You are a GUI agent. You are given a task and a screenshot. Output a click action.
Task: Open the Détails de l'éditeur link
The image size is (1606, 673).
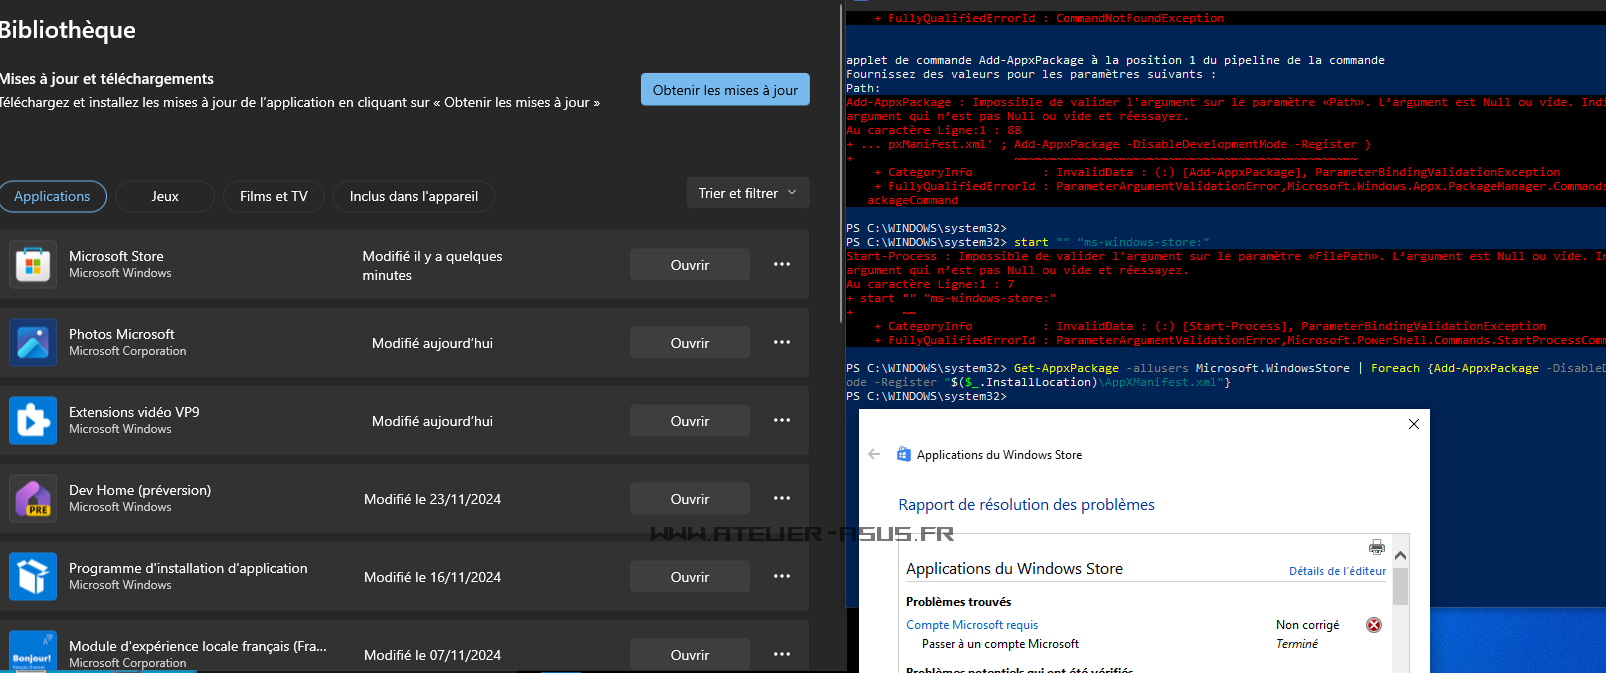click(x=1337, y=571)
